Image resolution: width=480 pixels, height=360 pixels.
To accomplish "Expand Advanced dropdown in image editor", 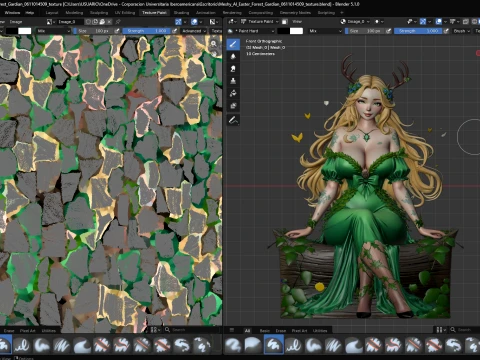I will (x=194, y=31).
